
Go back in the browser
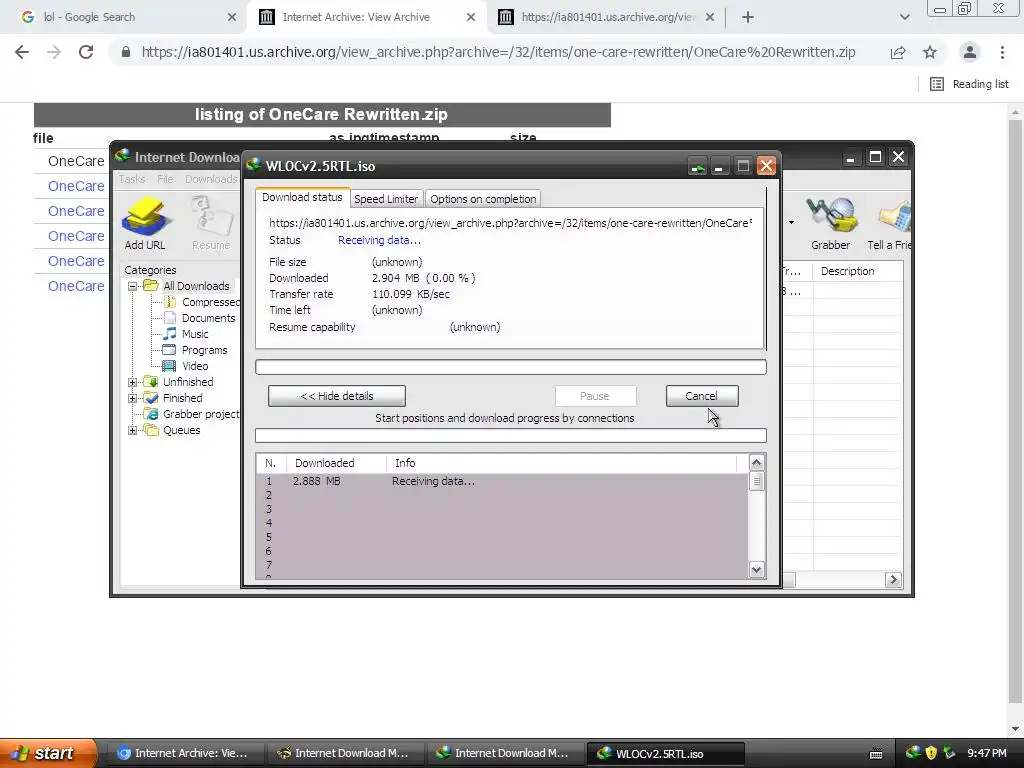(x=22, y=52)
